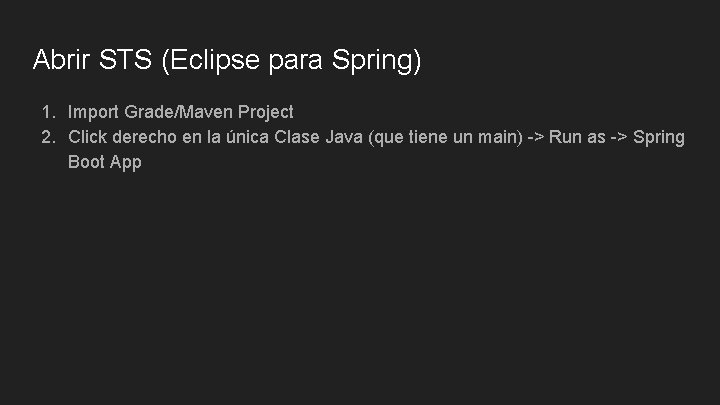Image resolution: width=720 pixels, height=405 pixels.
Task: Click the word 'Spring' ending step two's first line
Action: [x=659, y=138]
